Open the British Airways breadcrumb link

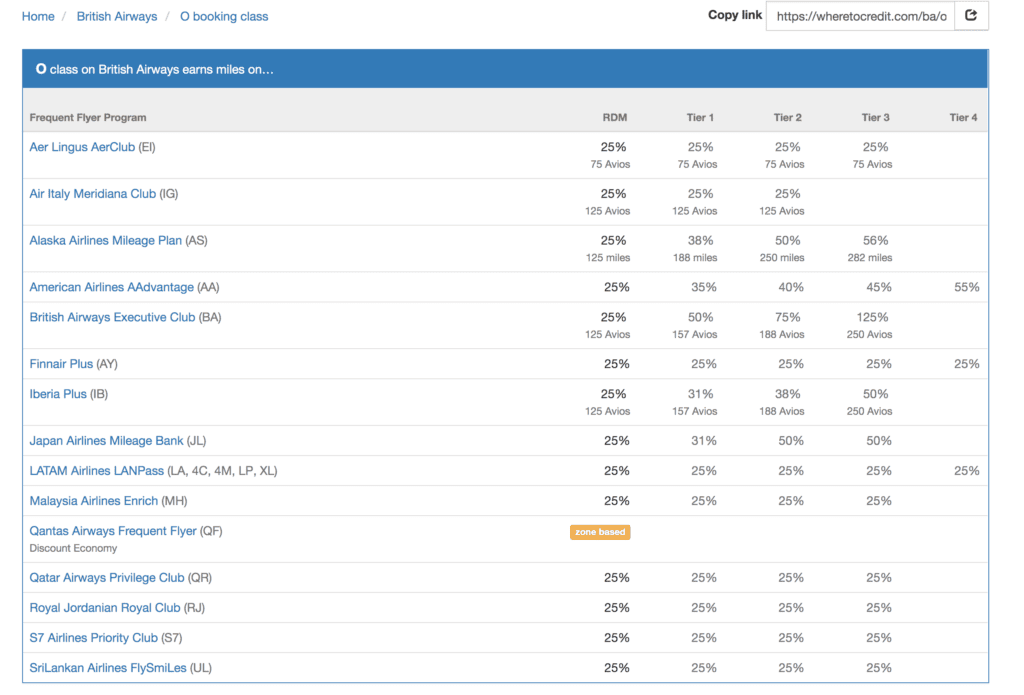click(x=116, y=16)
